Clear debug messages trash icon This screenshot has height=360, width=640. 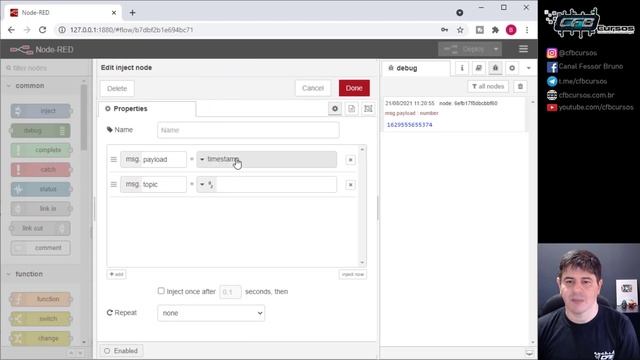[x=520, y=87]
